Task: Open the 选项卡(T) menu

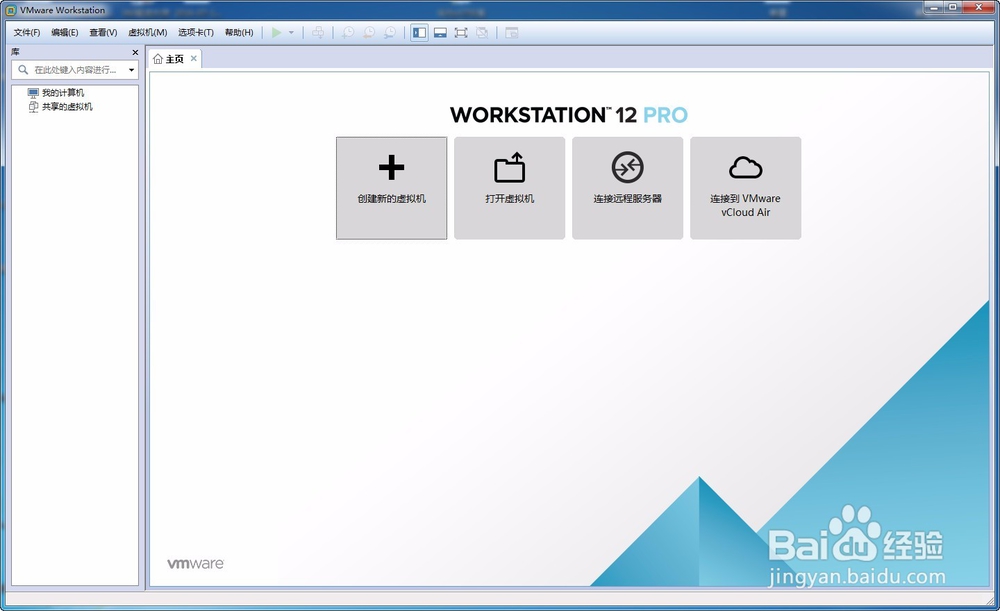Action: pyautogui.click(x=196, y=33)
